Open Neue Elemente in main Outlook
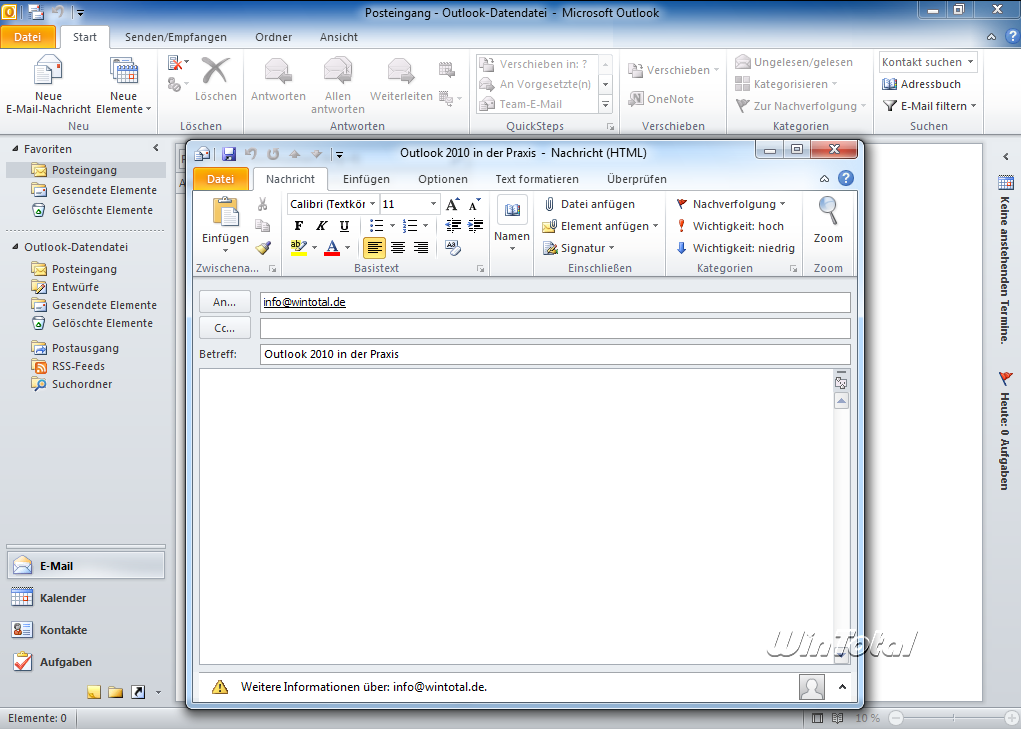This screenshot has height=729, width=1021. (124, 85)
